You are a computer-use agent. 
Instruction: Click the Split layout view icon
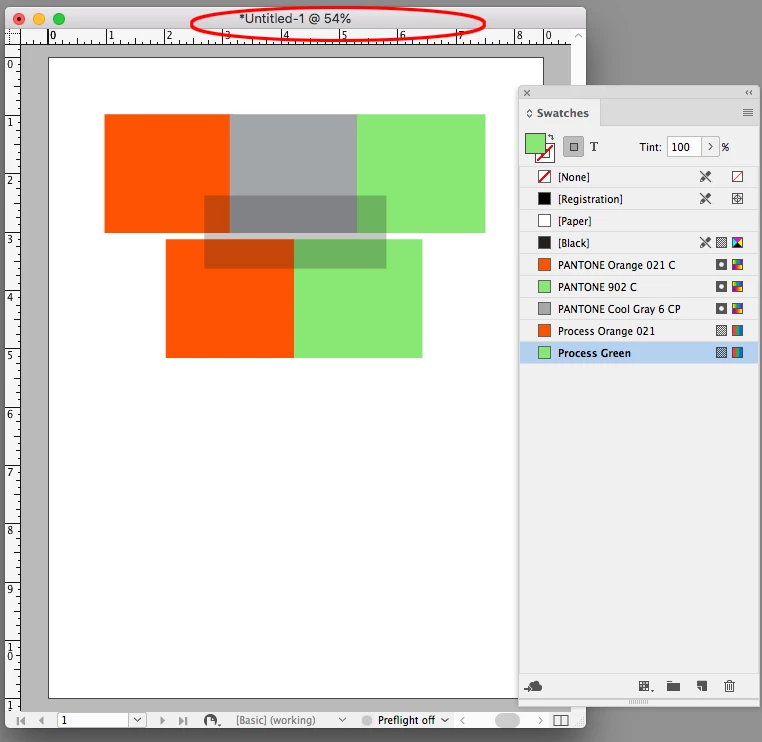(x=561, y=720)
